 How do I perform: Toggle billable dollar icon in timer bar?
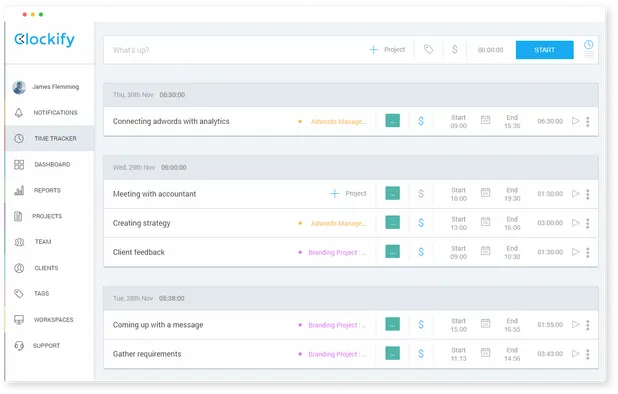coord(454,50)
